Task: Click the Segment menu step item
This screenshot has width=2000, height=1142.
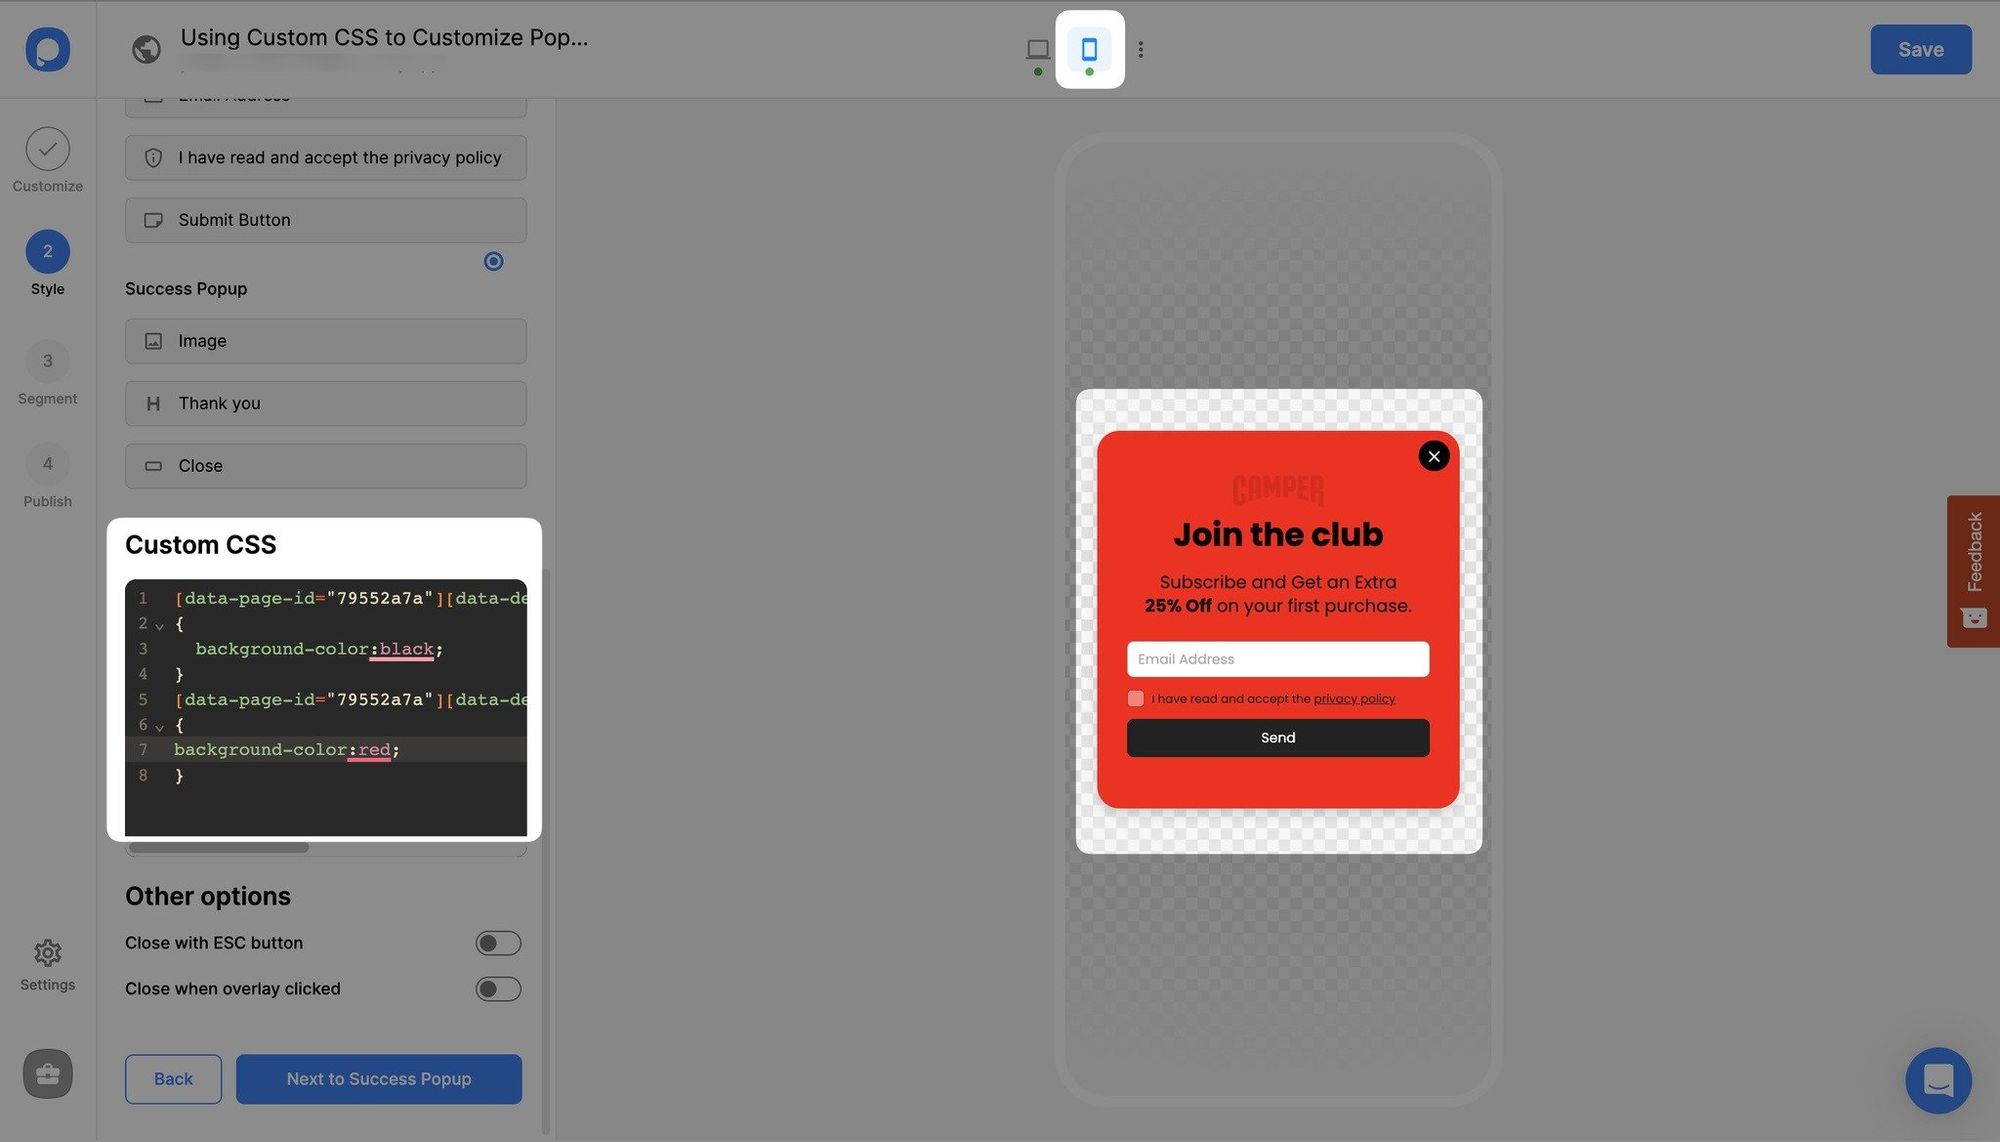Action: pos(47,372)
